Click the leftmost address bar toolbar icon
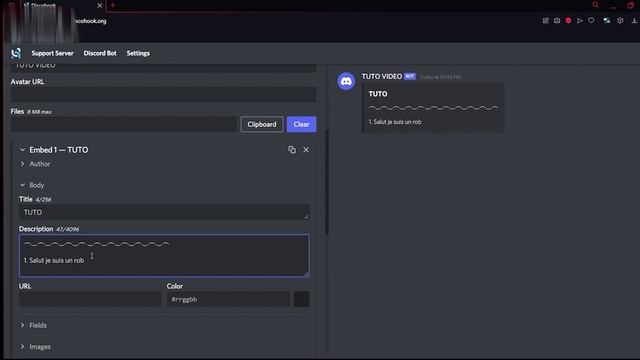Screen dimensions: 640x360 click(x=545, y=20)
